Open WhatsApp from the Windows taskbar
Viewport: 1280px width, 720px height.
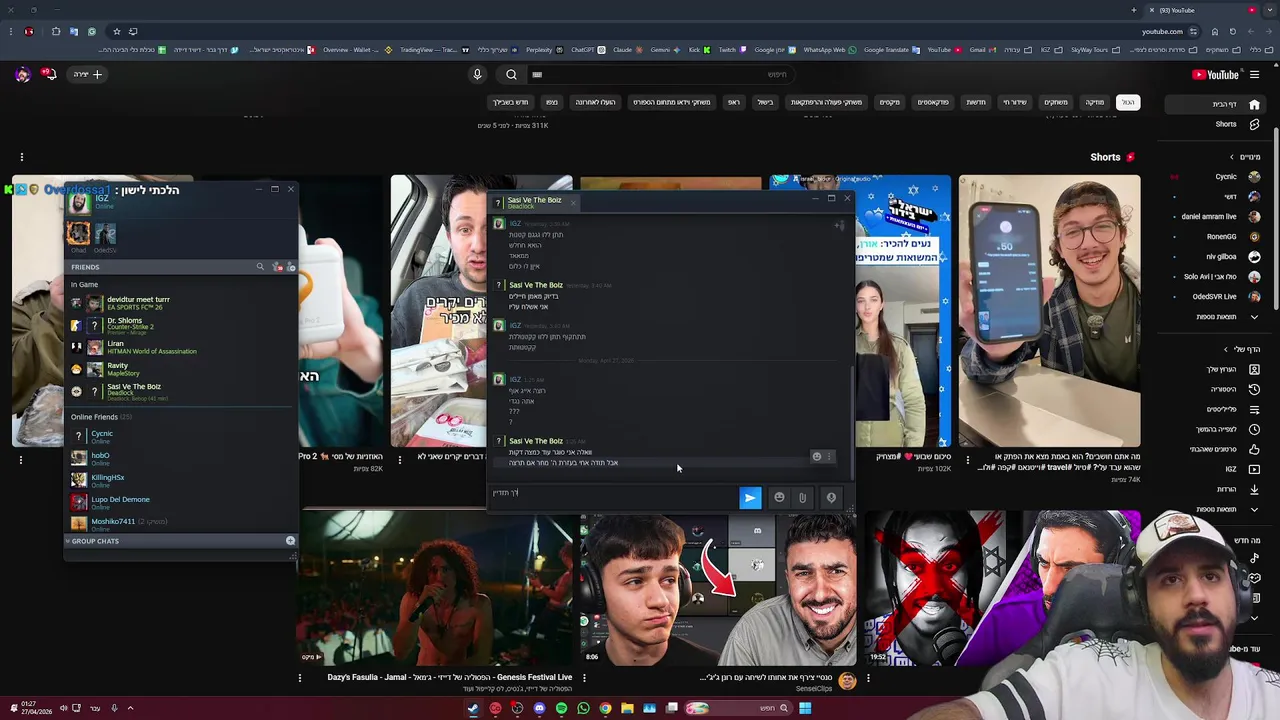(583, 708)
